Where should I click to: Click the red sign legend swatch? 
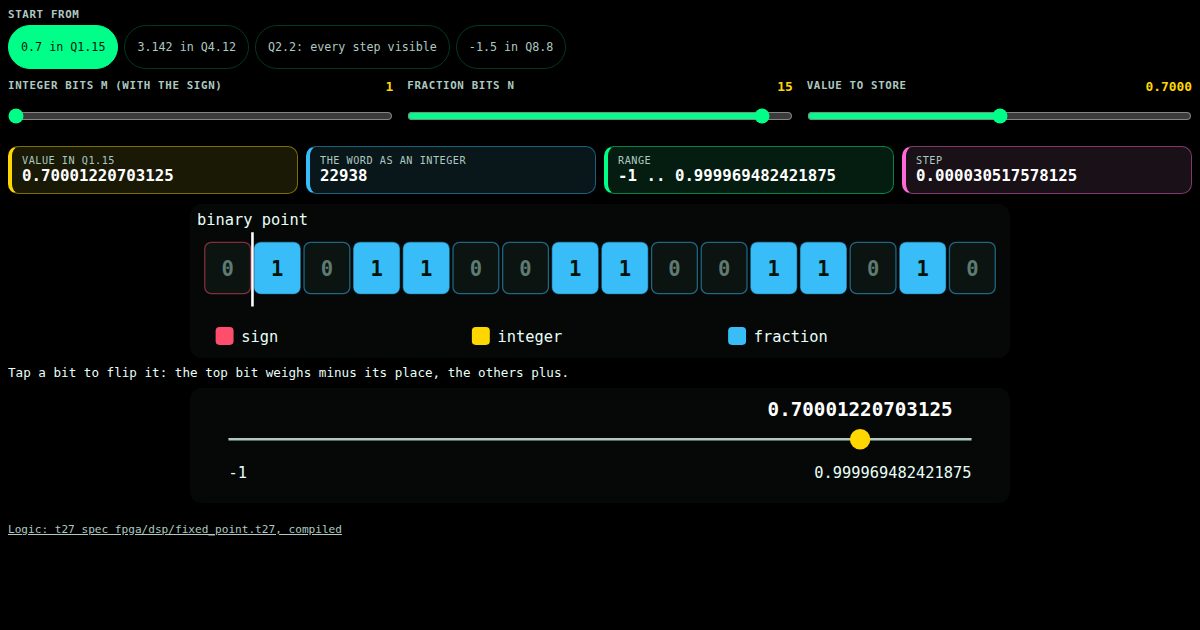(225, 336)
